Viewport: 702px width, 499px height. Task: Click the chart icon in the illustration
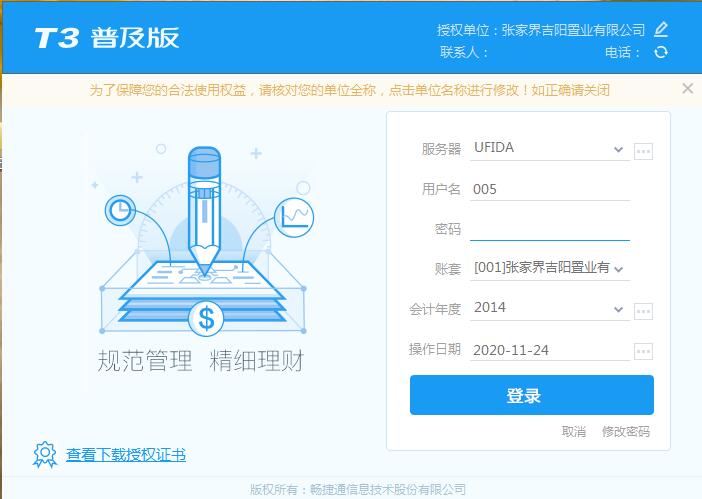(294, 218)
